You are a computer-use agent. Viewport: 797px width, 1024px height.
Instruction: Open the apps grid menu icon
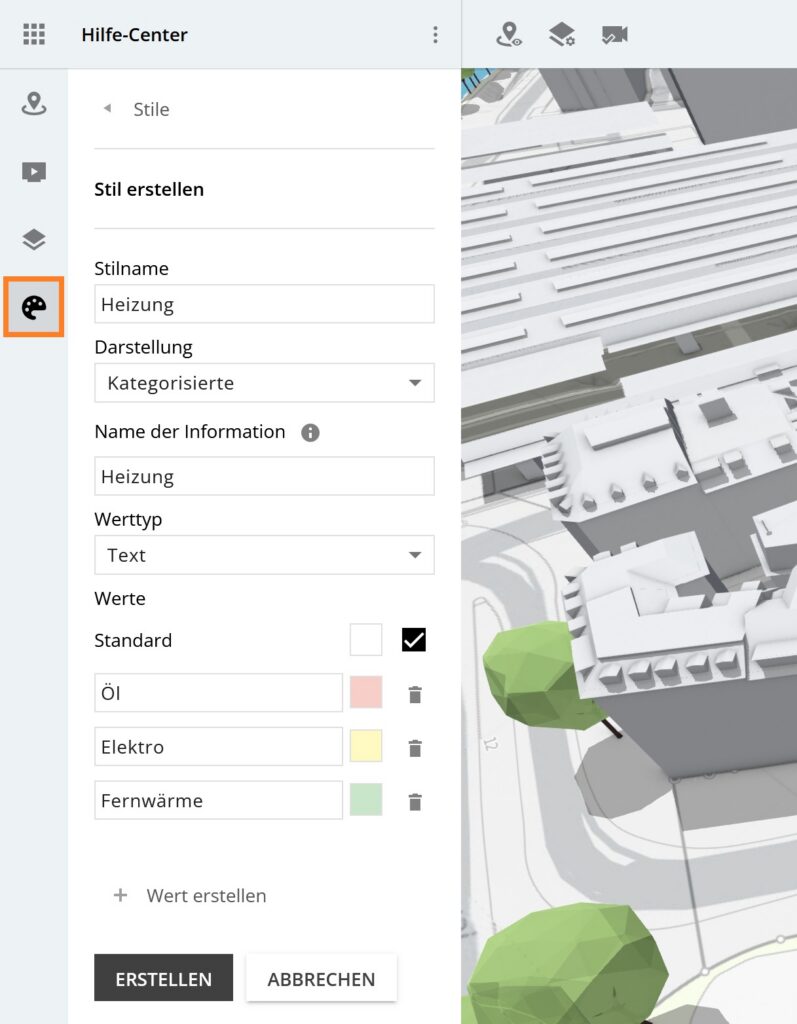[x=34, y=35]
